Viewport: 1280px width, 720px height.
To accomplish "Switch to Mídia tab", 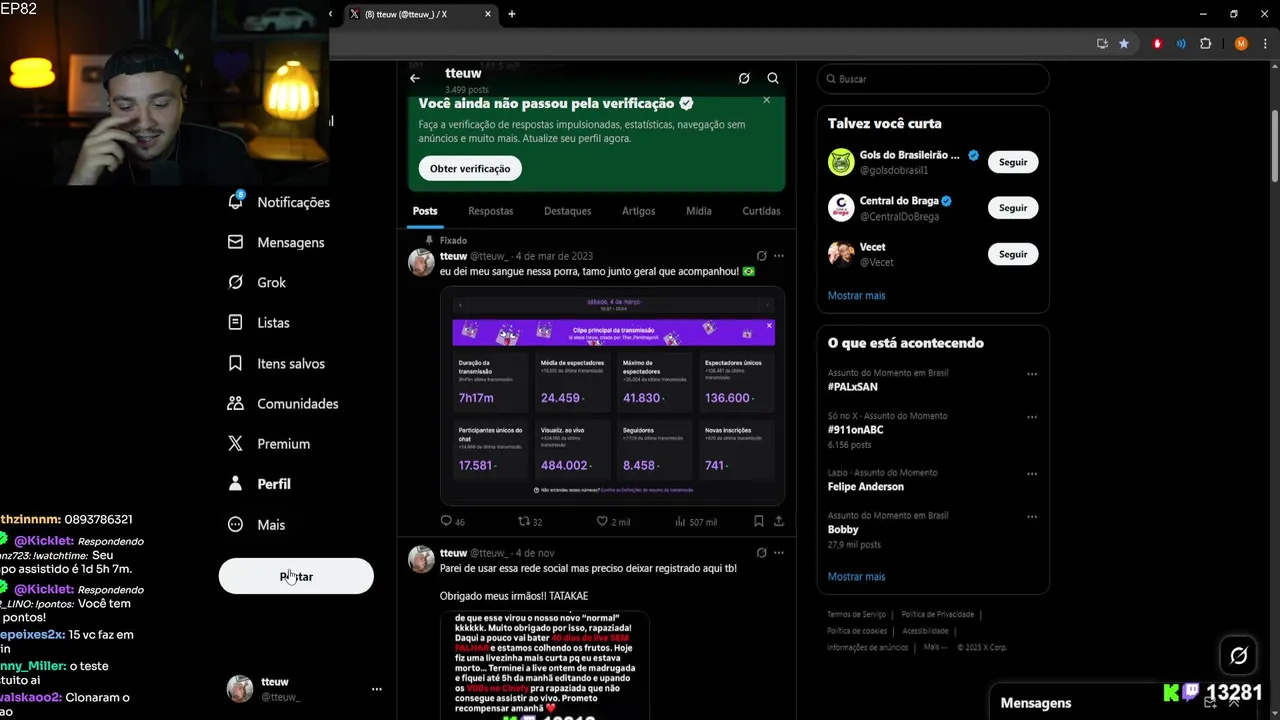I will [x=699, y=211].
